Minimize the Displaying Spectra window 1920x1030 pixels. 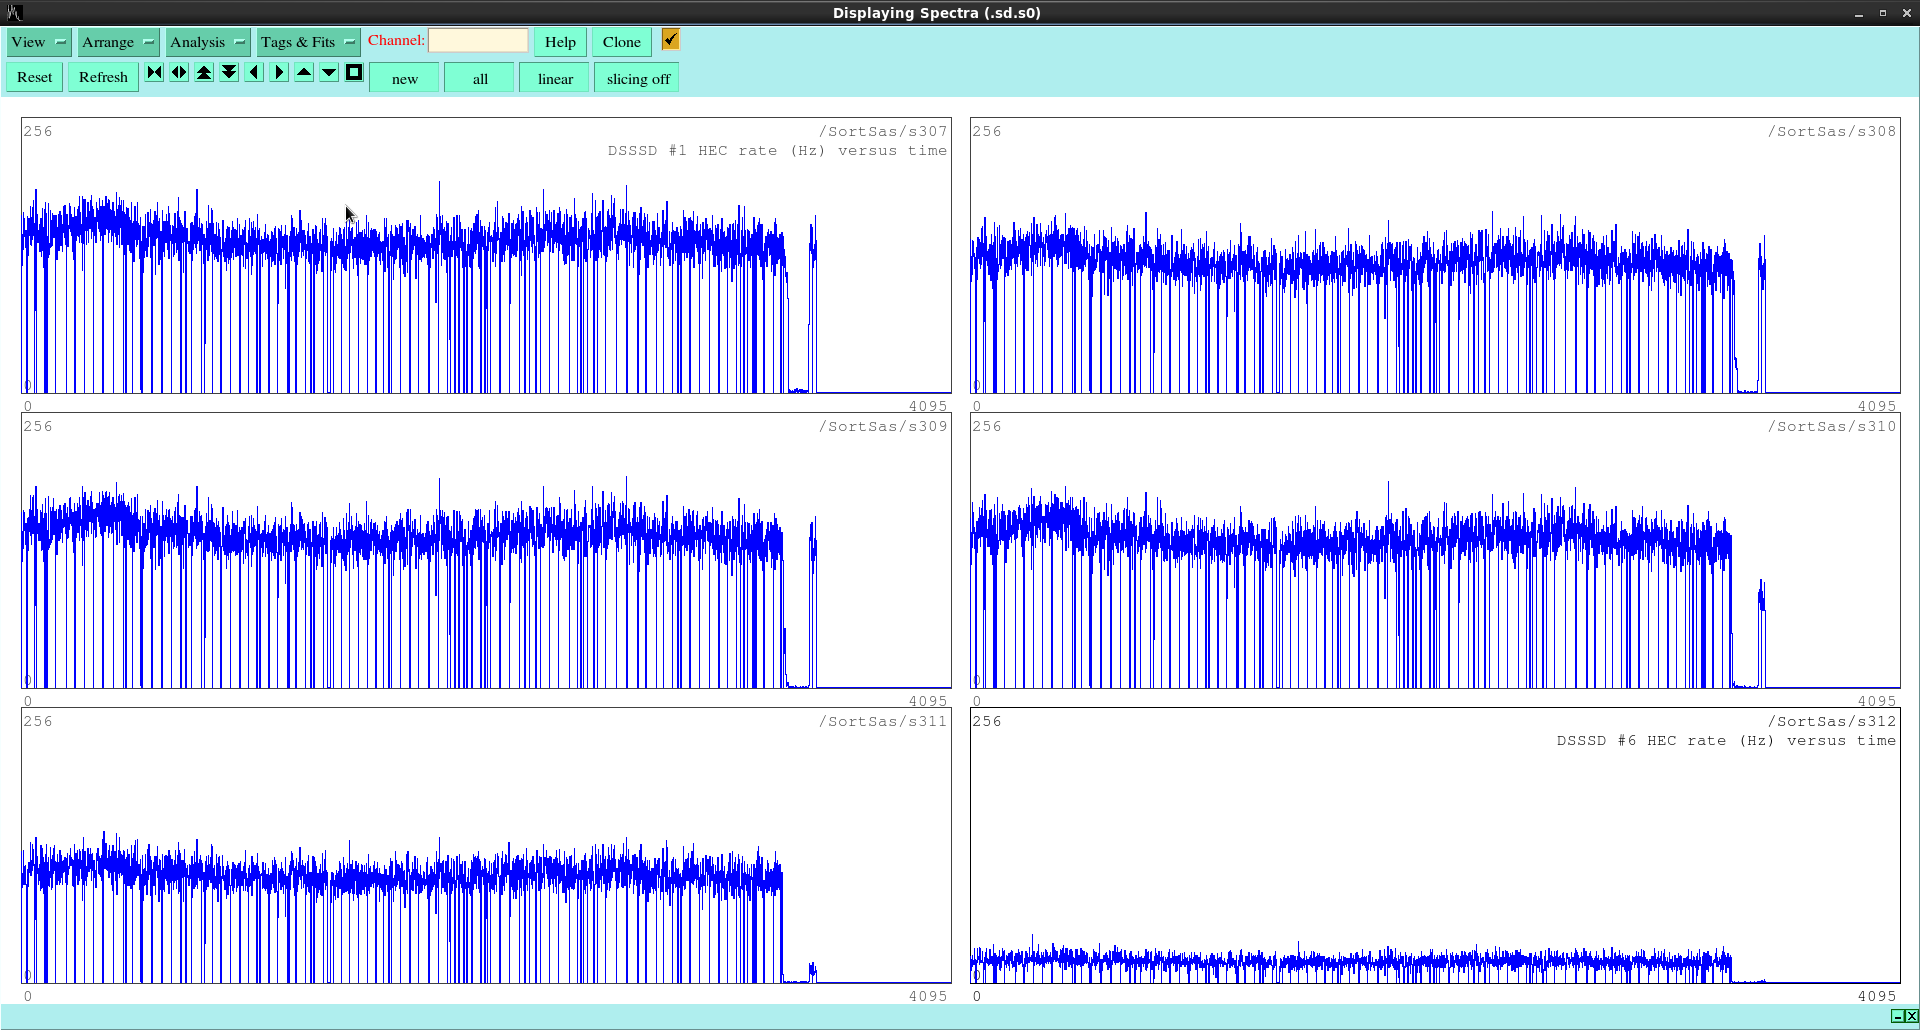click(x=1859, y=13)
